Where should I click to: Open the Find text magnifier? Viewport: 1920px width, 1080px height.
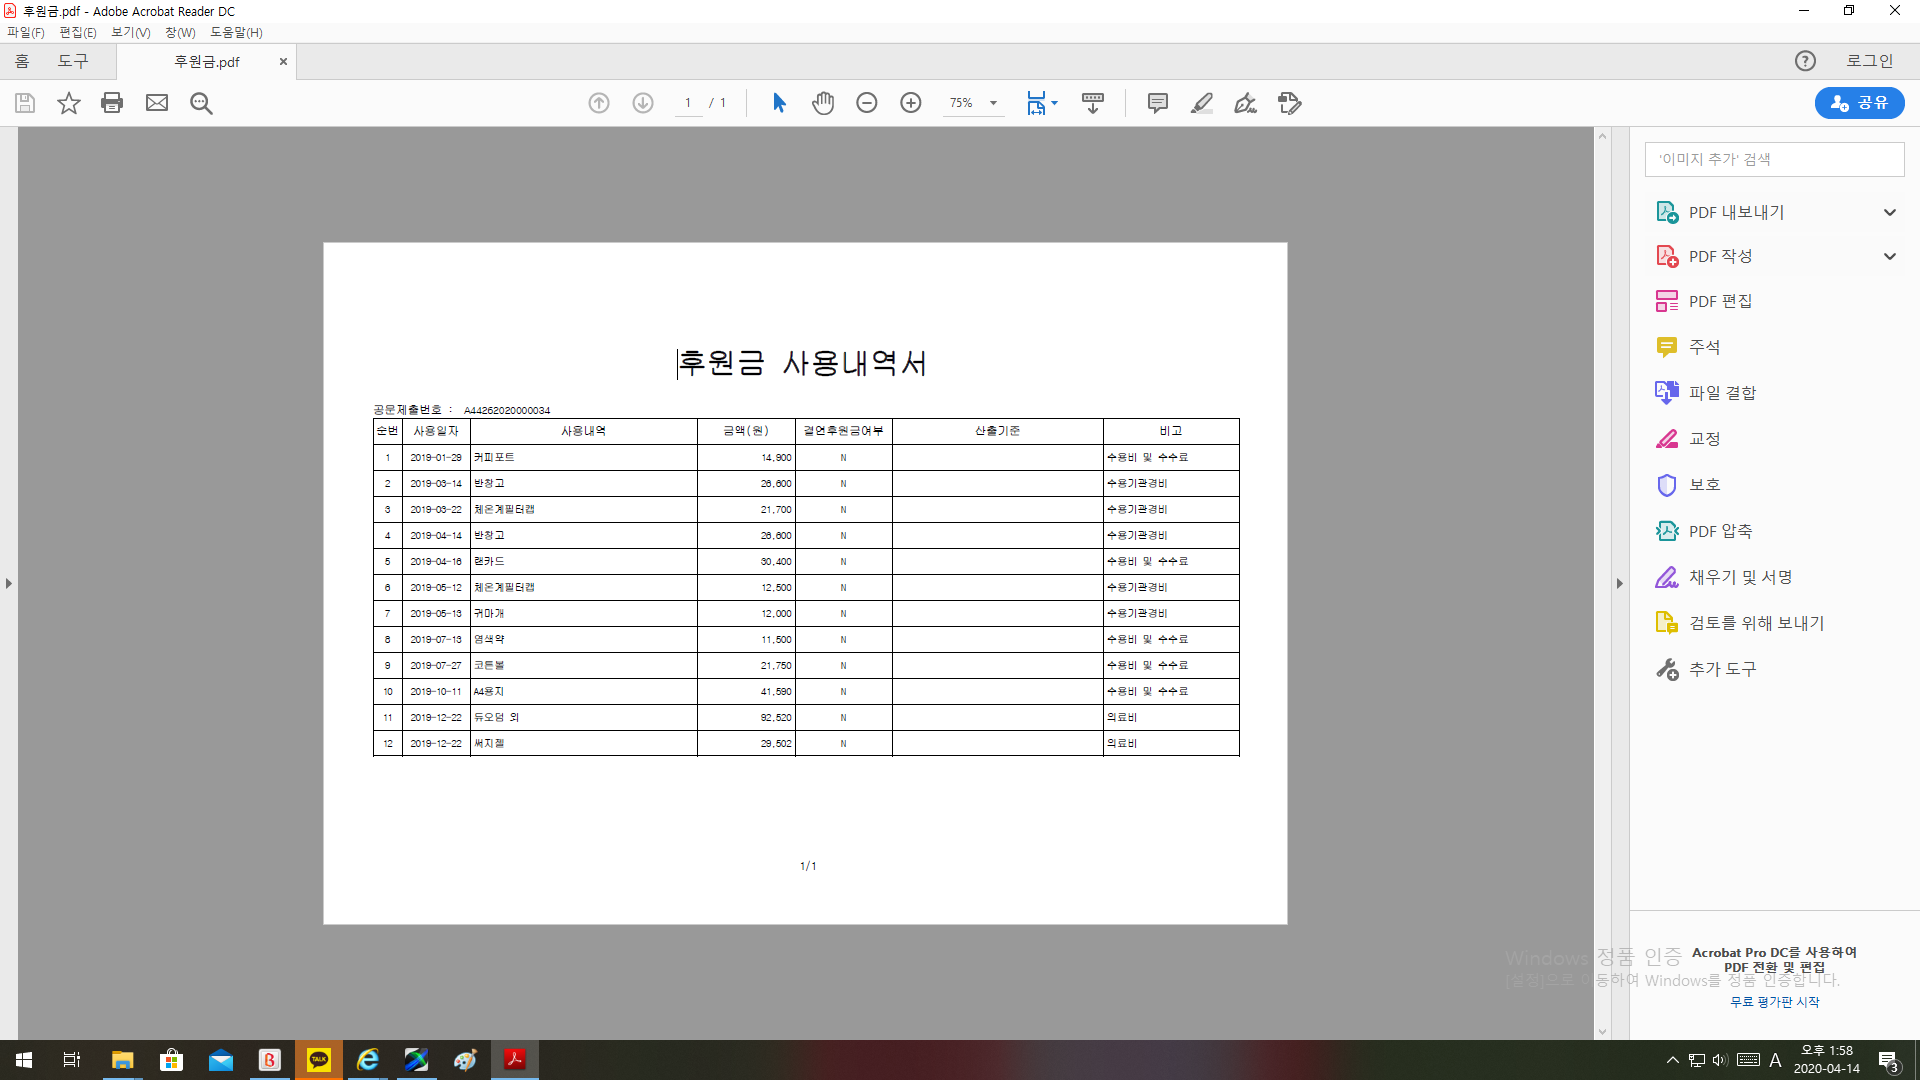(x=201, y=103)
